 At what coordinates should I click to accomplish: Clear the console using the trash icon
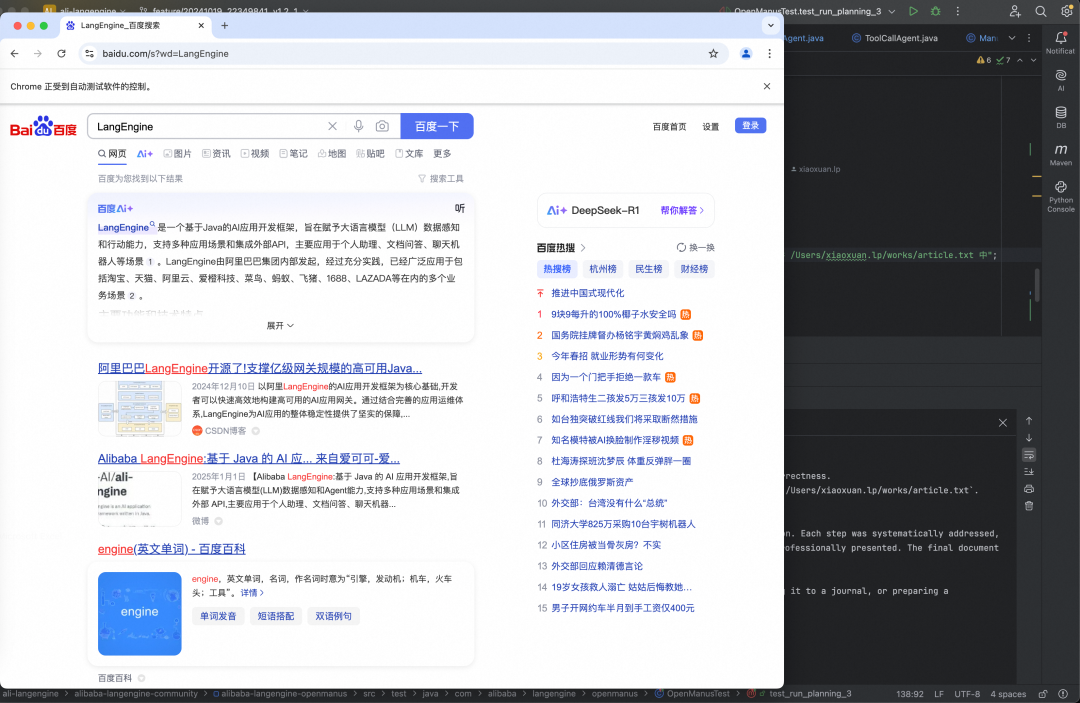click(1029, 506)
